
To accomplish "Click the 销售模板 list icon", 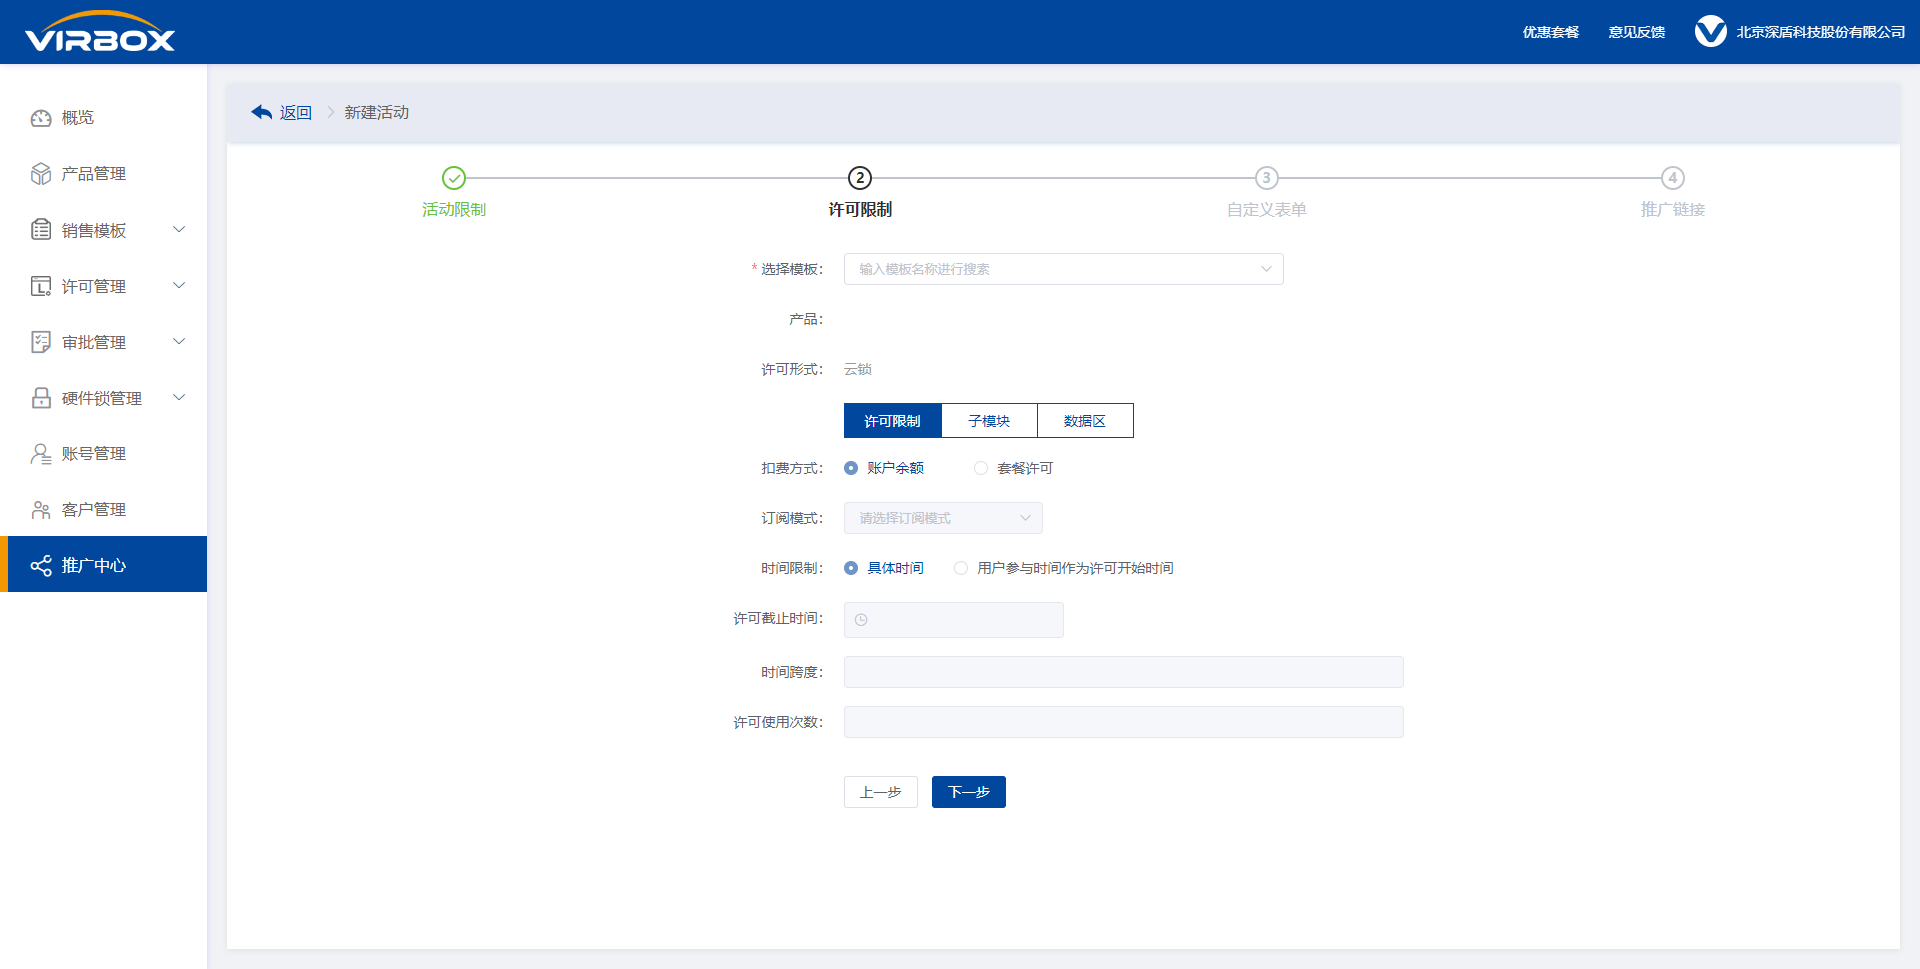I will [41, 230].
